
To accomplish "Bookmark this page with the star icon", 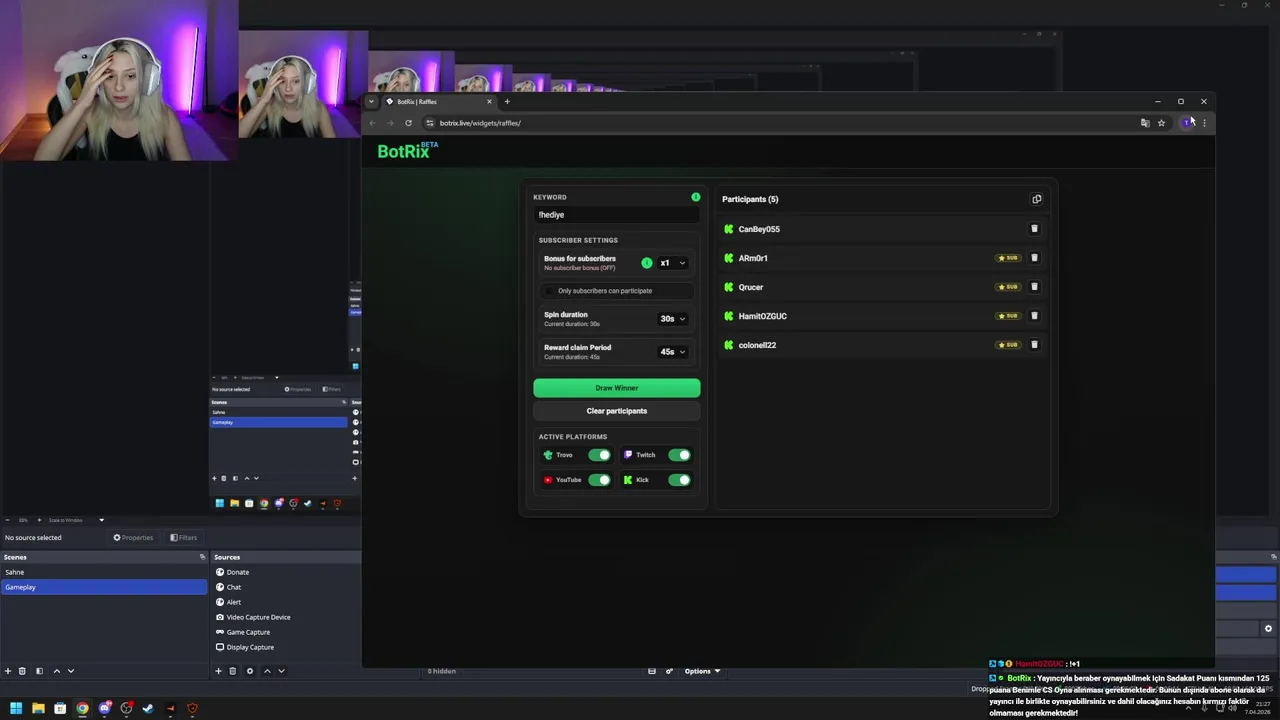I will coord(1161,123).
